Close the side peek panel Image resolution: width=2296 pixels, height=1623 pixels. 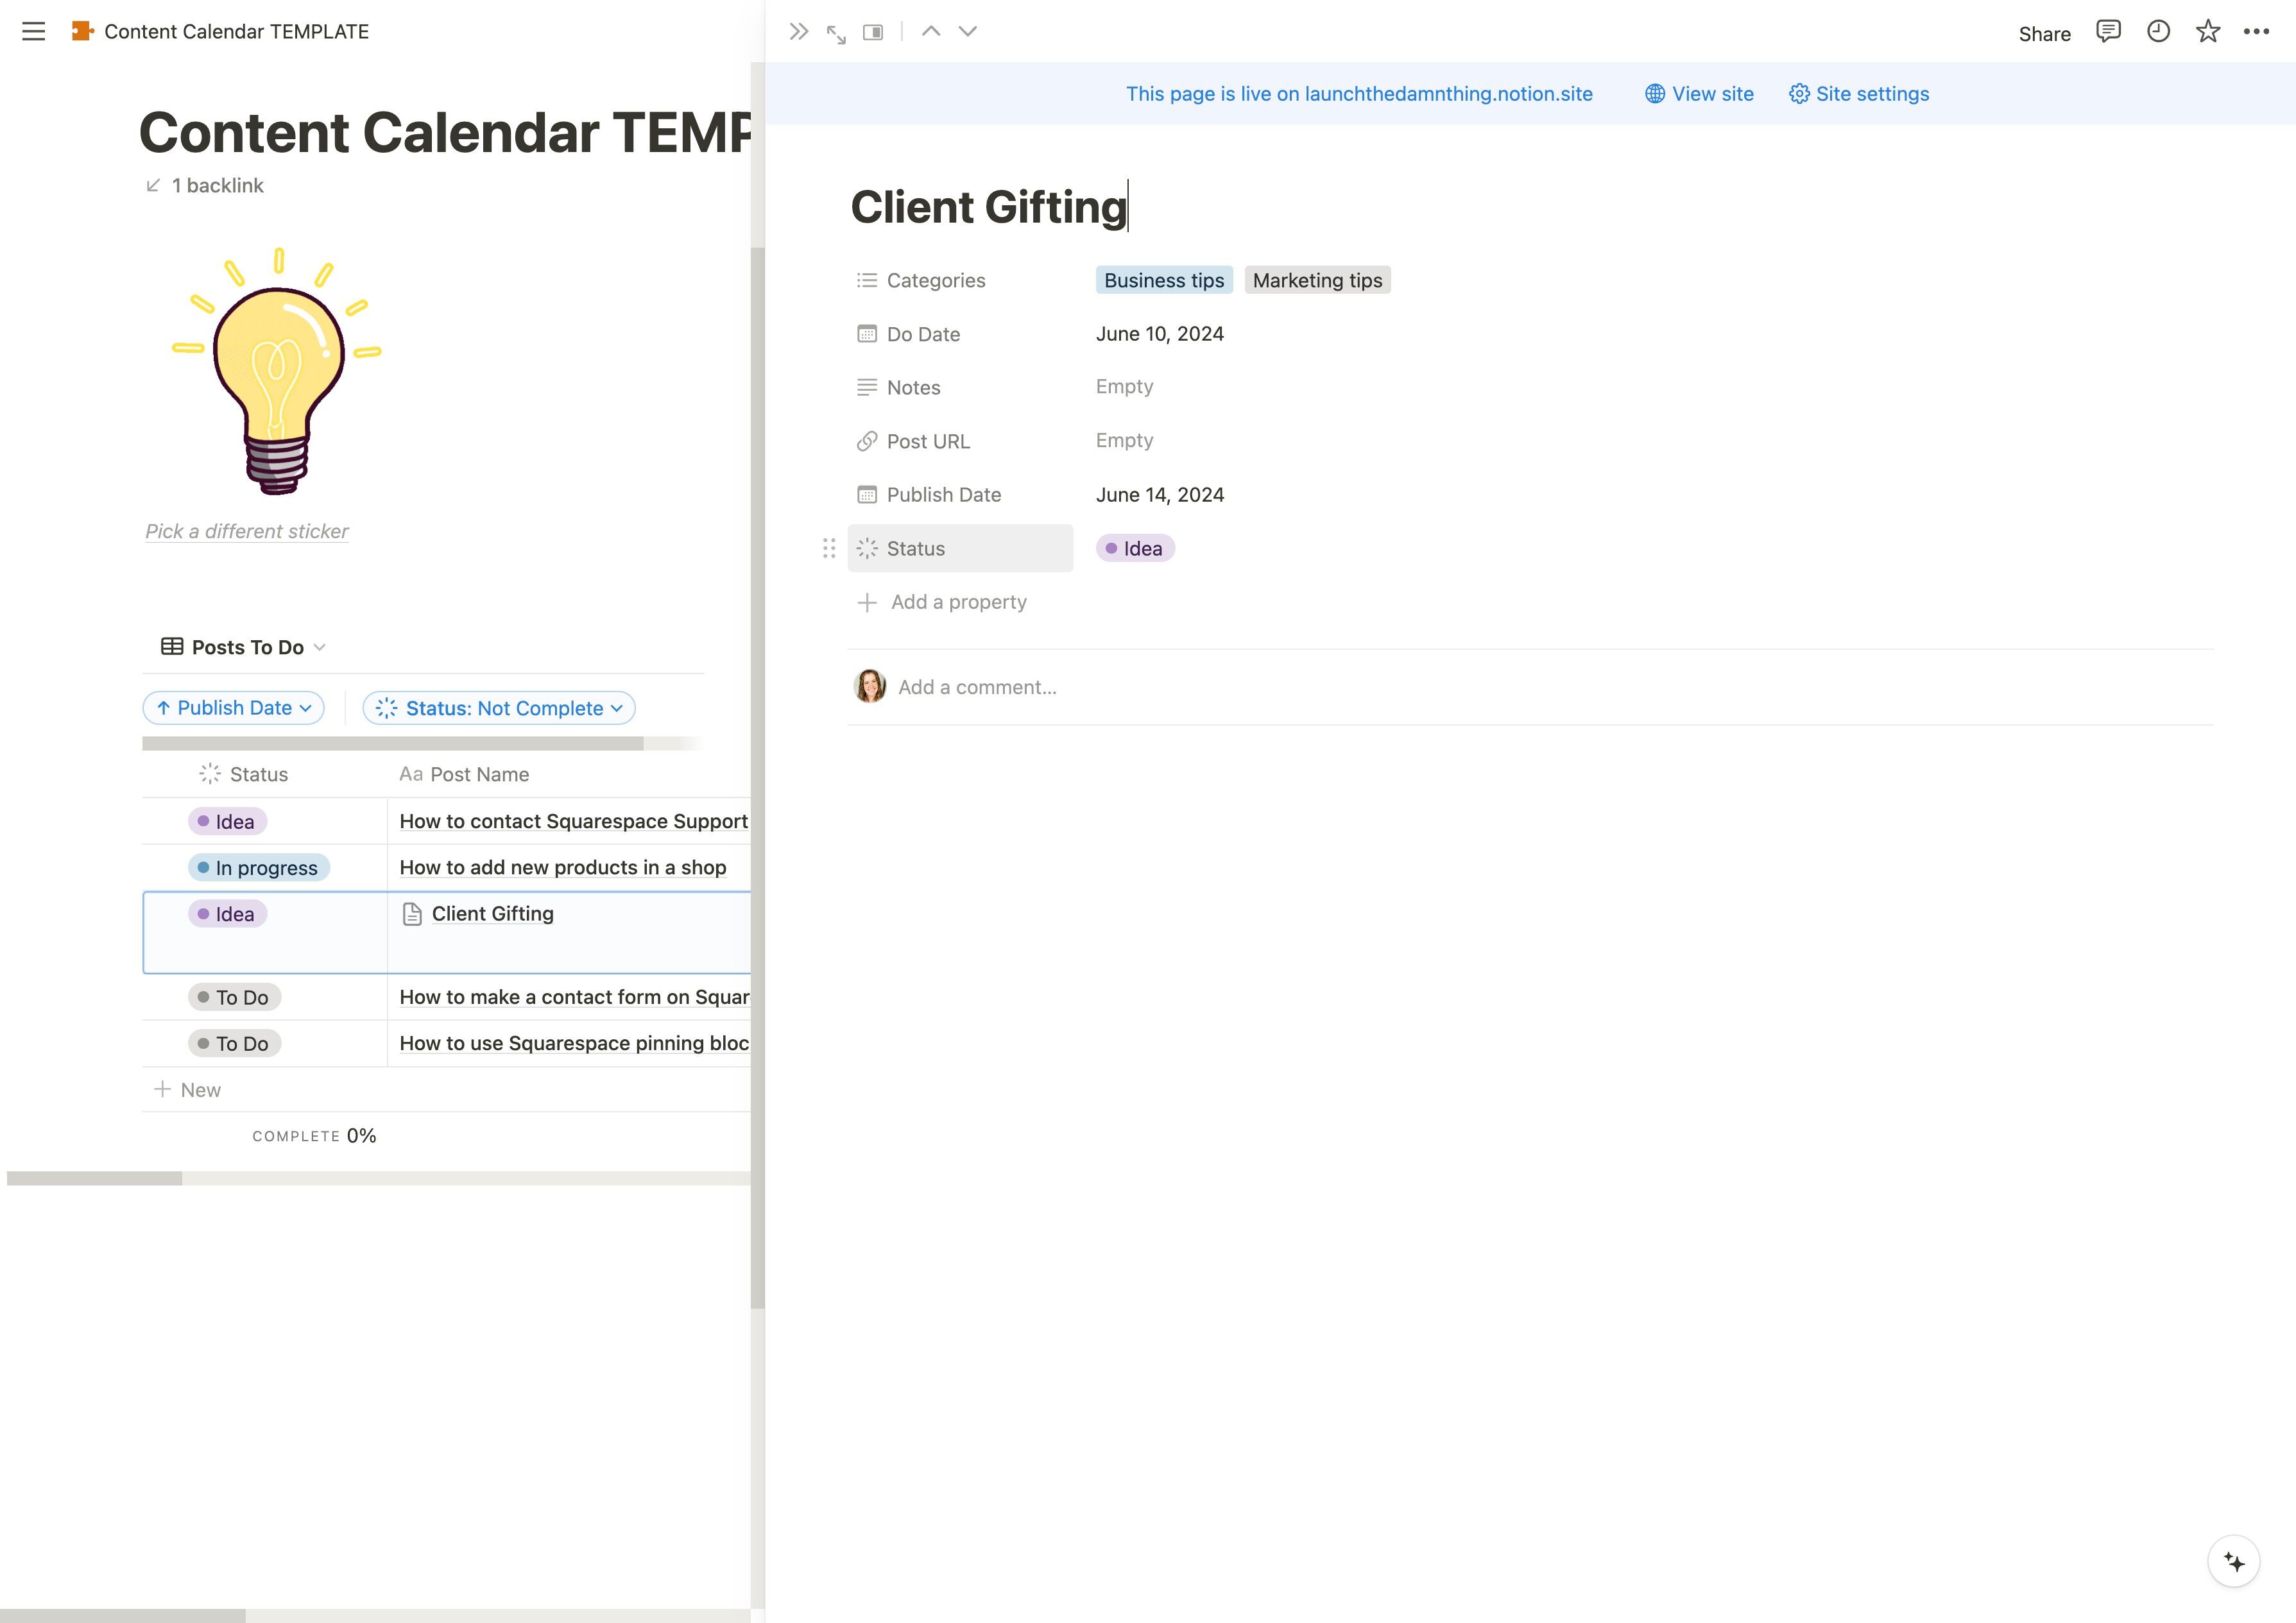pyautogui.click(x=798, y=32)
